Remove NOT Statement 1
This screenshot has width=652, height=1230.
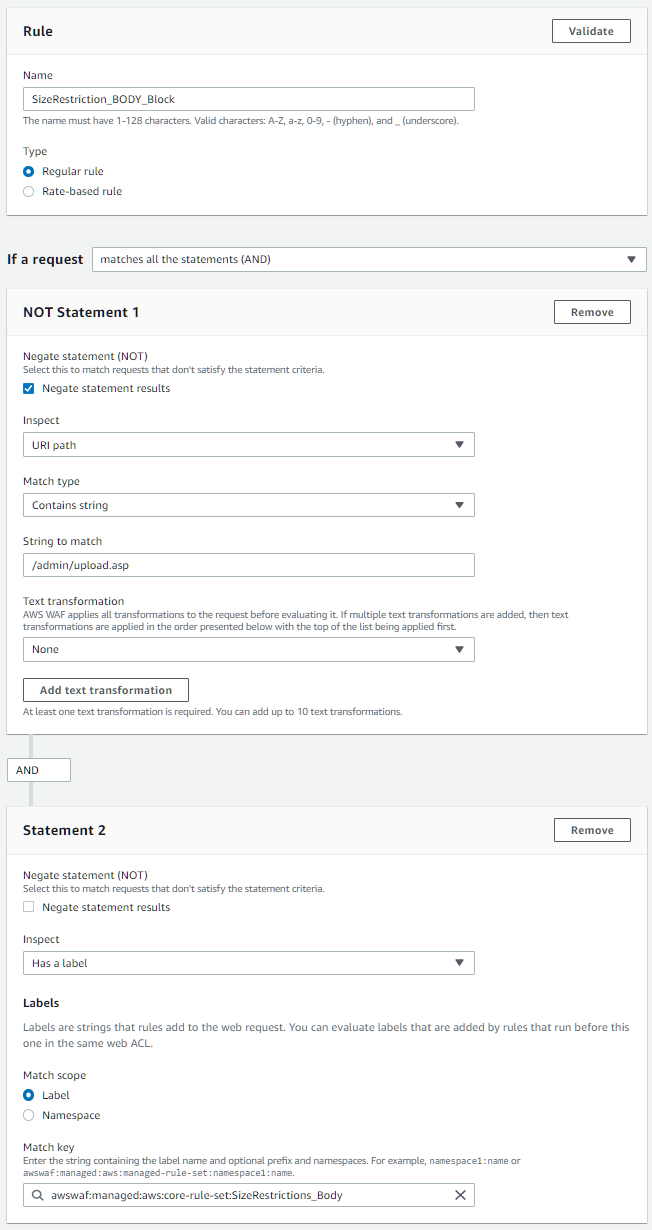(592, 312)
